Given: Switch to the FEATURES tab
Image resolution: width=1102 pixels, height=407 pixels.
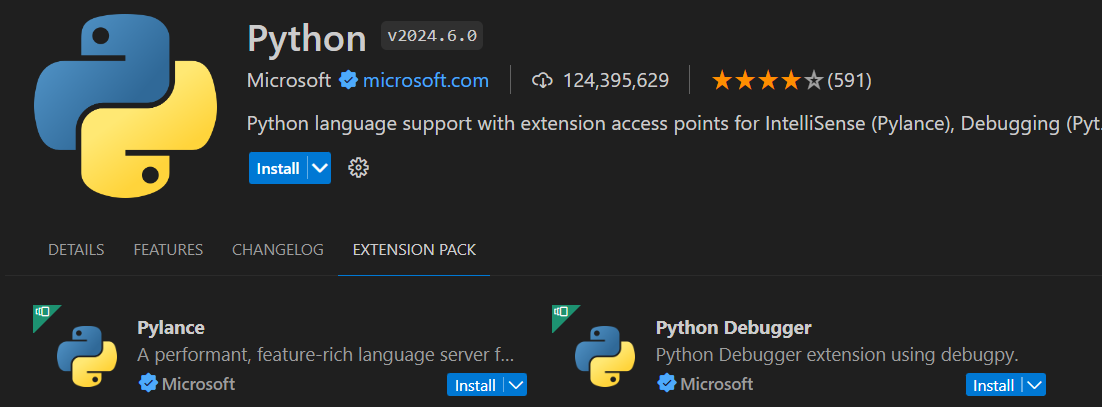Looking at the screenshot, I should click(168, 250).
